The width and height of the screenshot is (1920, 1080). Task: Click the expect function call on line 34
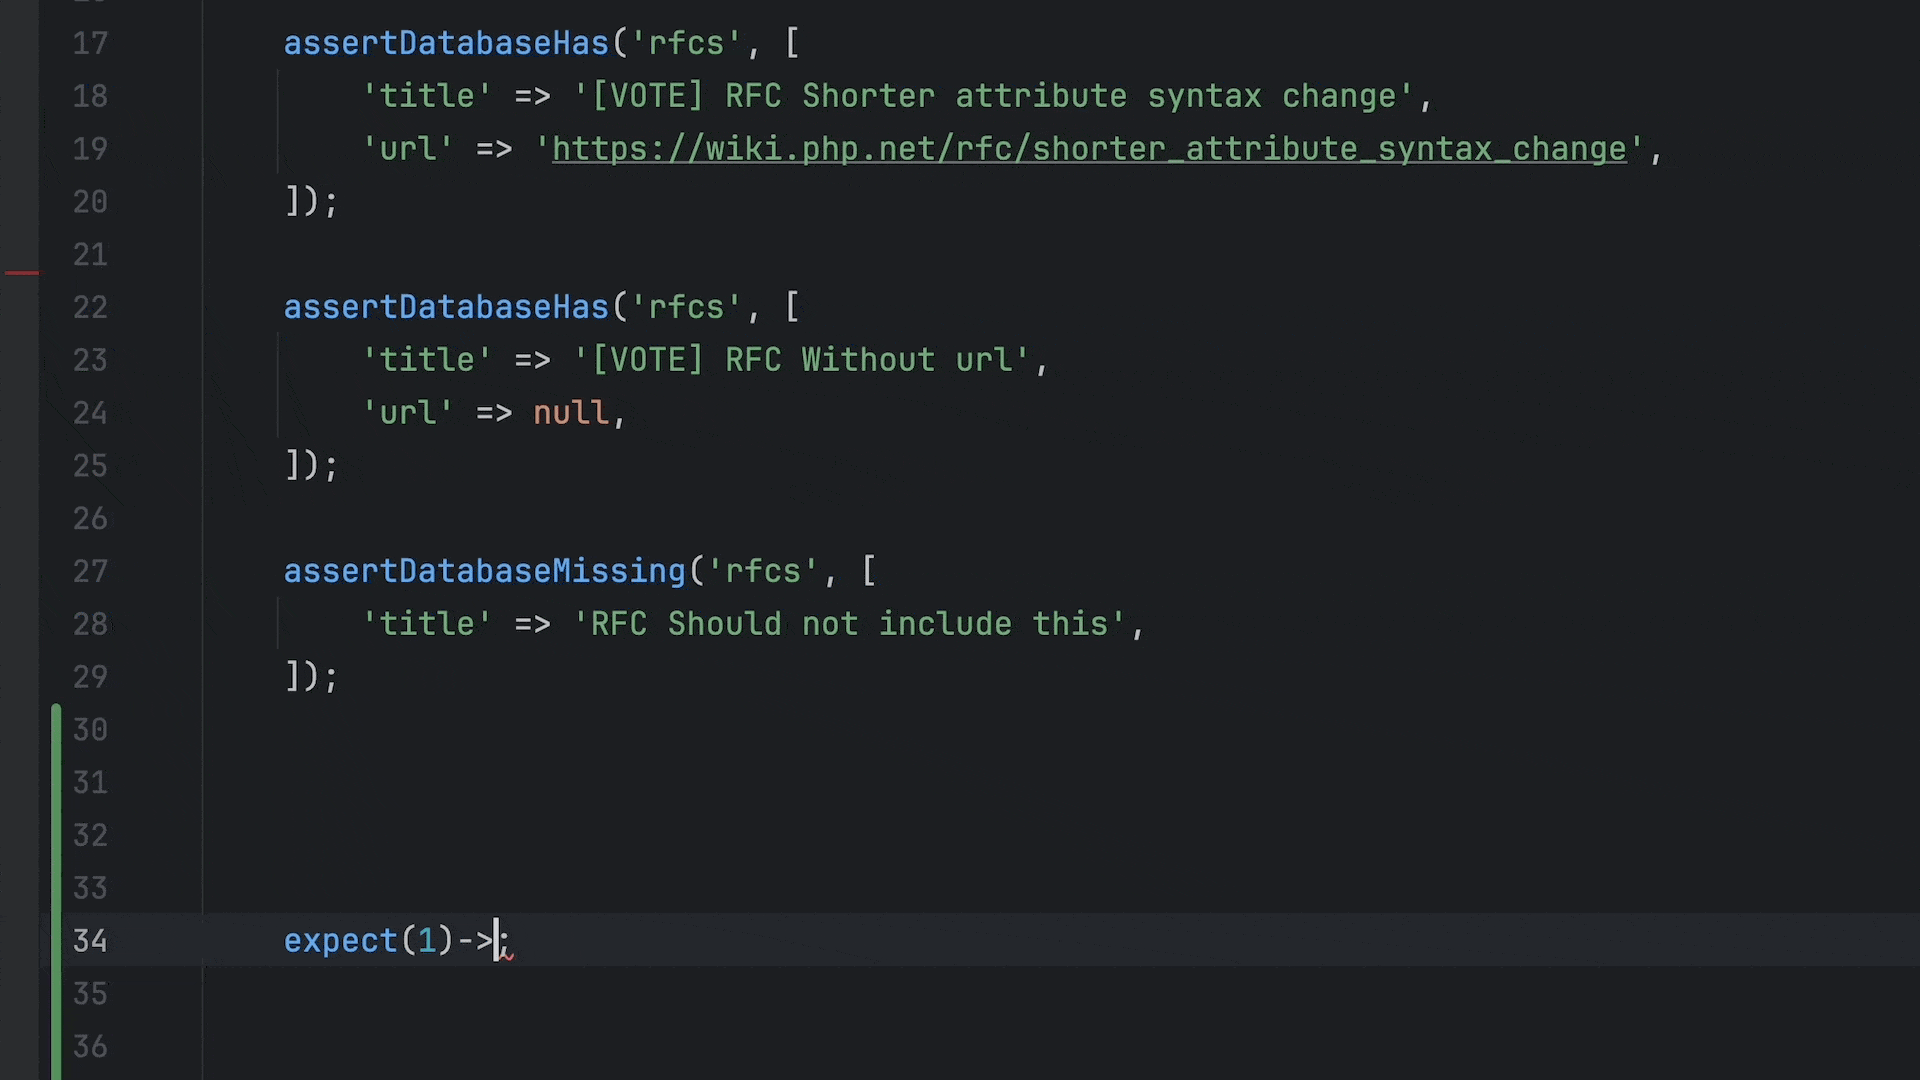click(340, 941)
